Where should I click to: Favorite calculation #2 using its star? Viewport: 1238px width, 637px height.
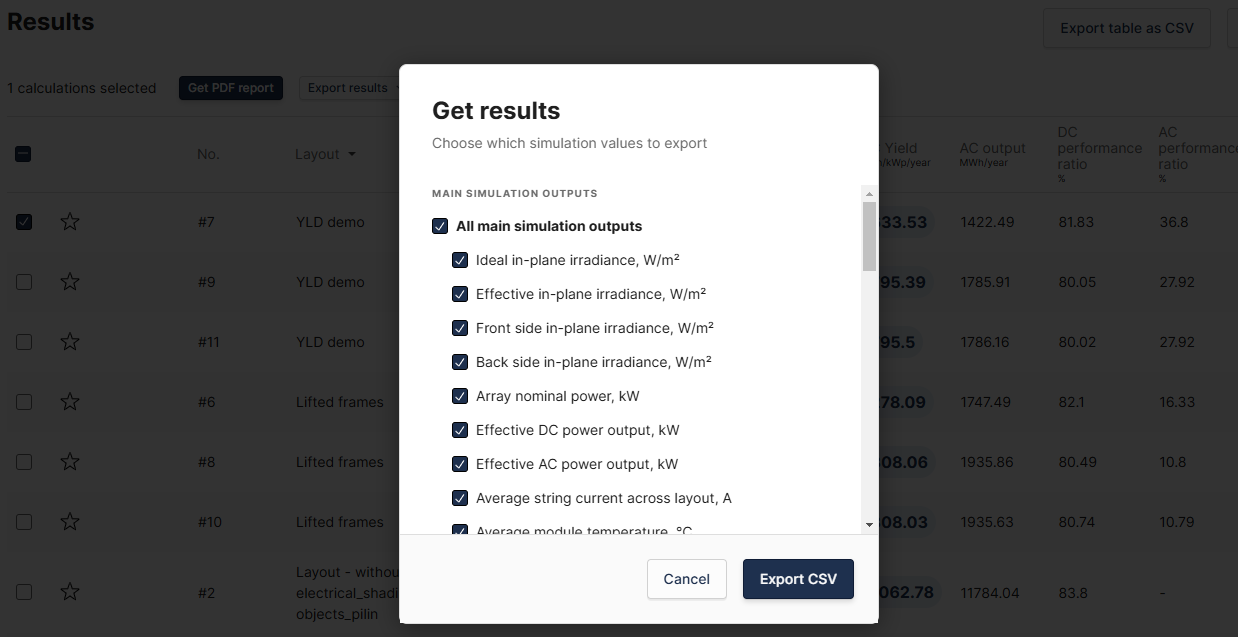tap(70, 592)
